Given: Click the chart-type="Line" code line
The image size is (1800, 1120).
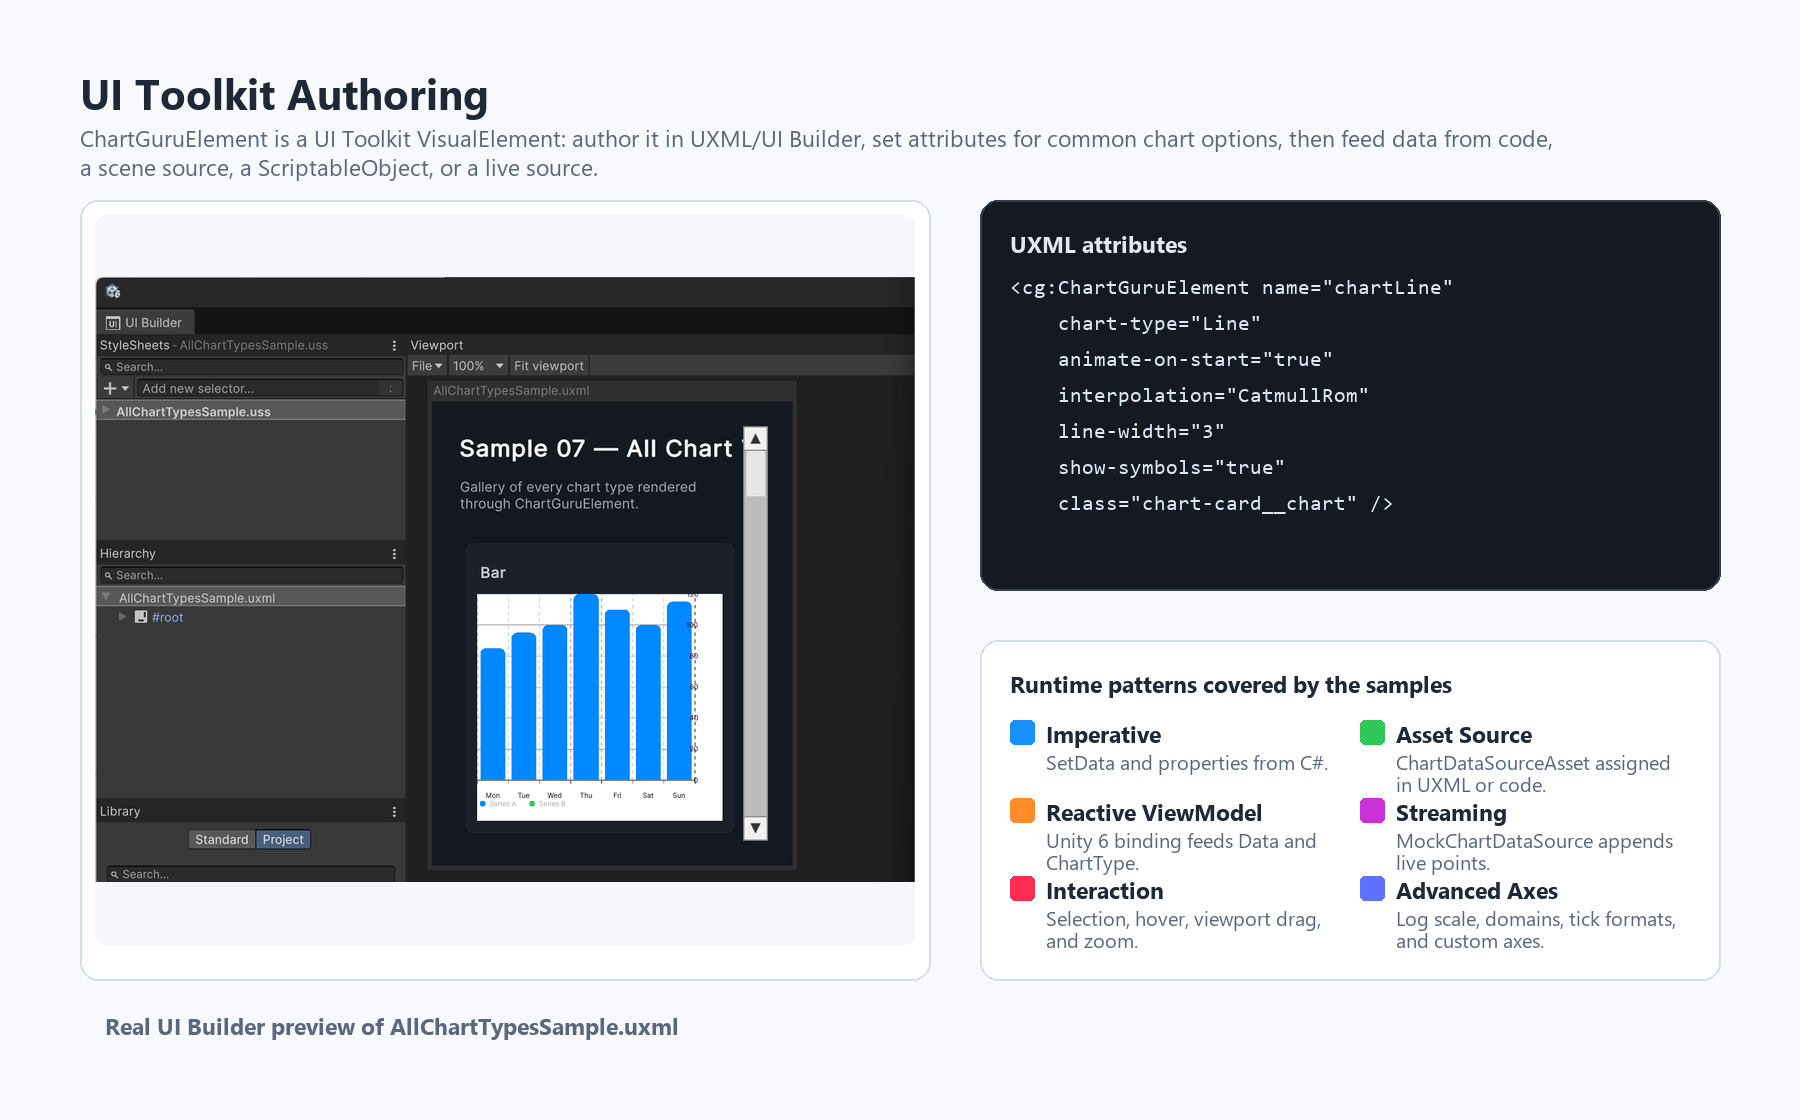Looking at the screenshot, I should tap(1159, 323).
